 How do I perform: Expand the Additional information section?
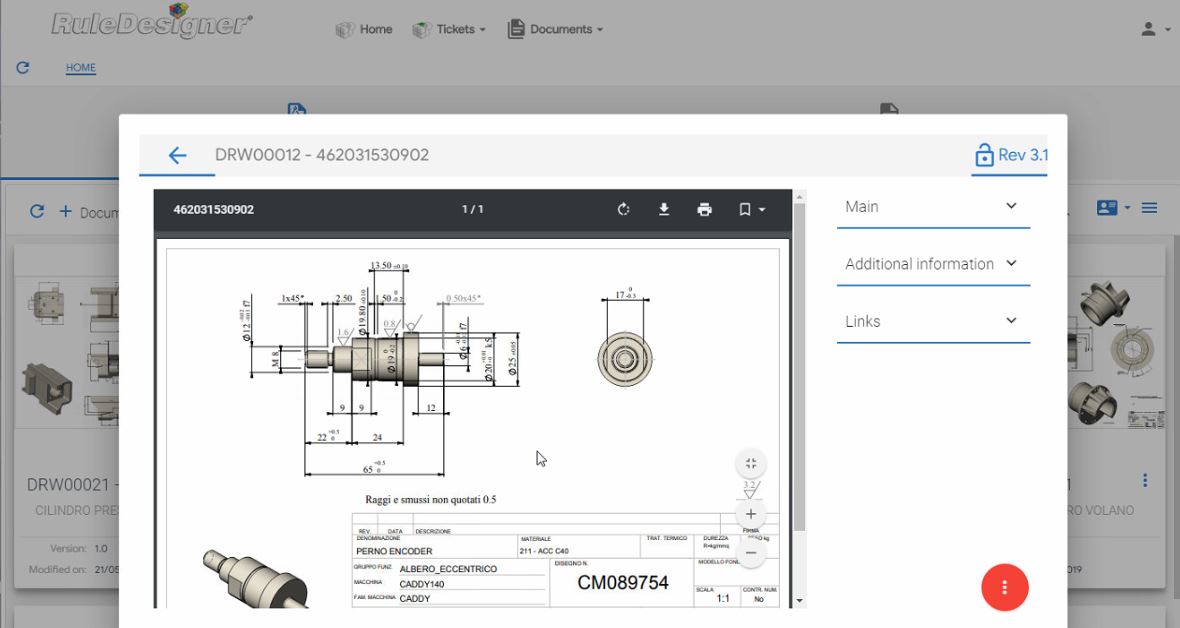[x=933, y=264]
